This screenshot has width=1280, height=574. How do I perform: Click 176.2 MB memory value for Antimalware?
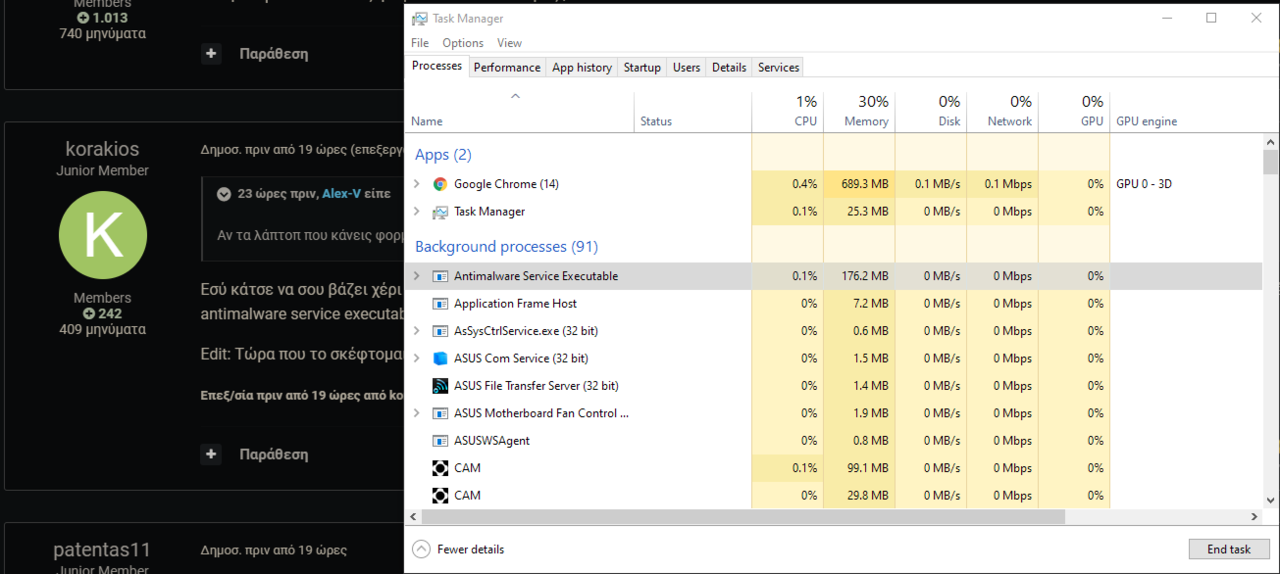pyautogui.click(x=863, y=276)
